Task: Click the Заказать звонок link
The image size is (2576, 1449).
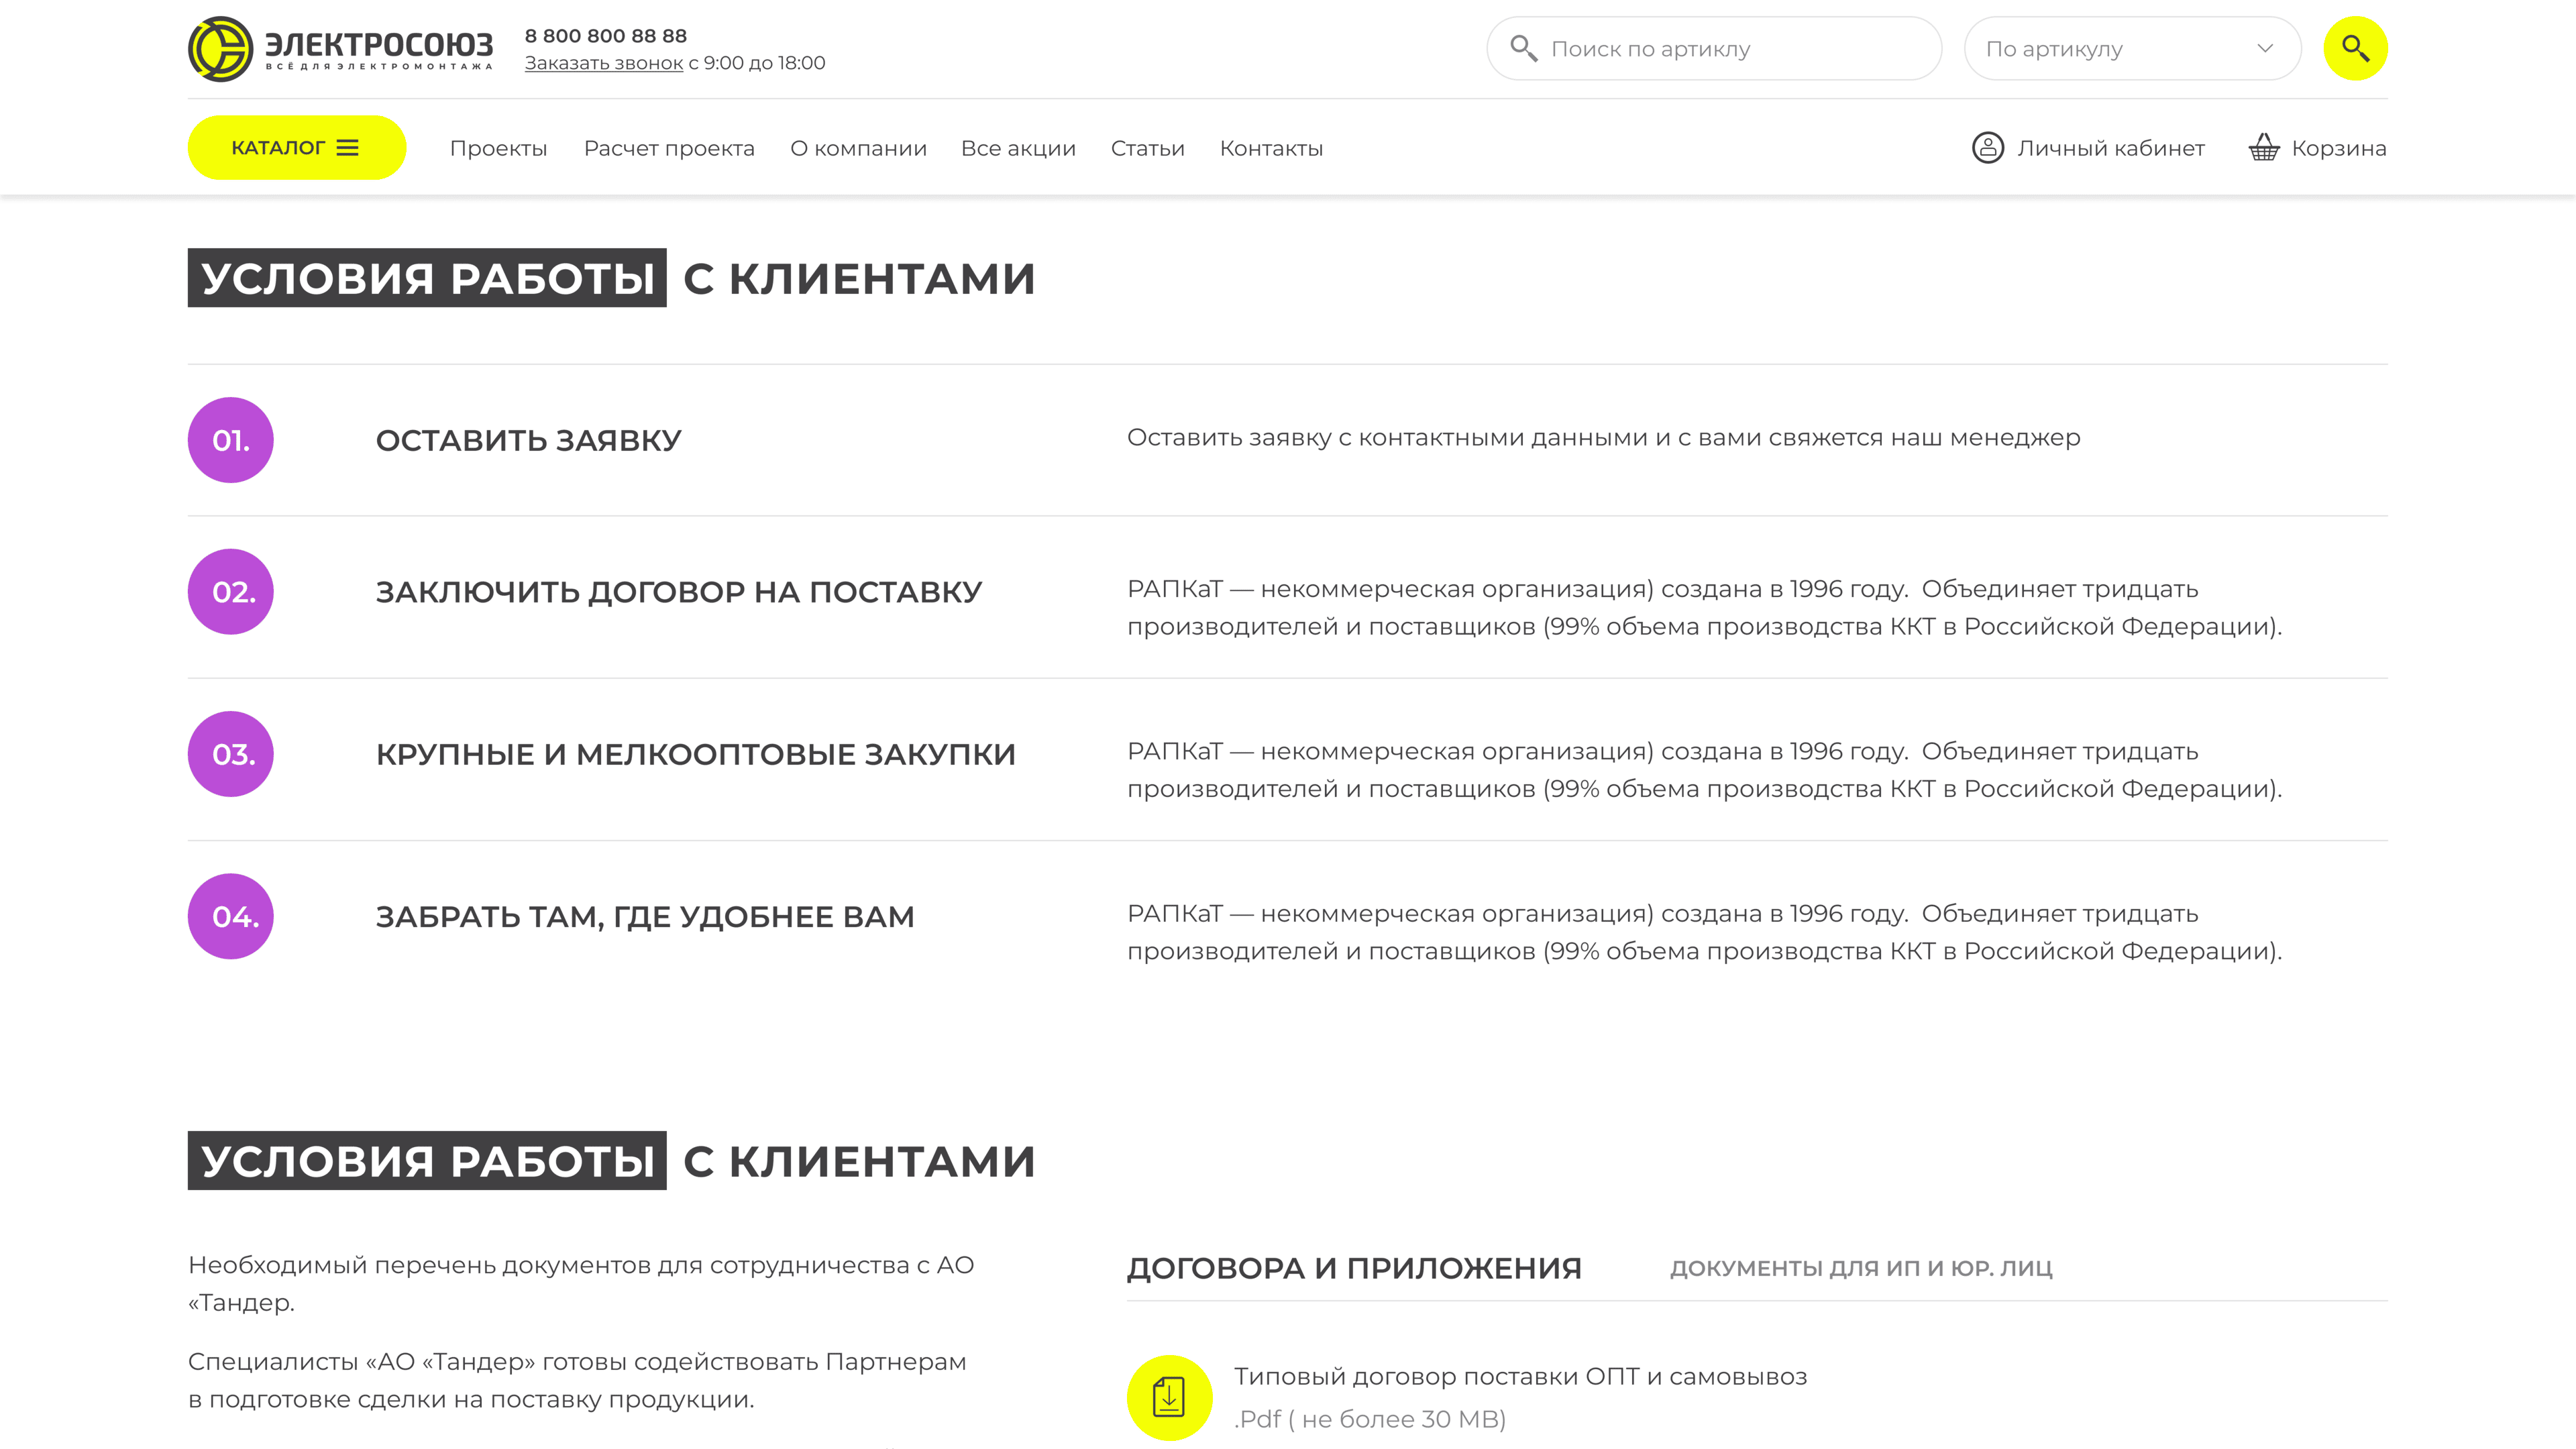Action: (x=604, y=63)
